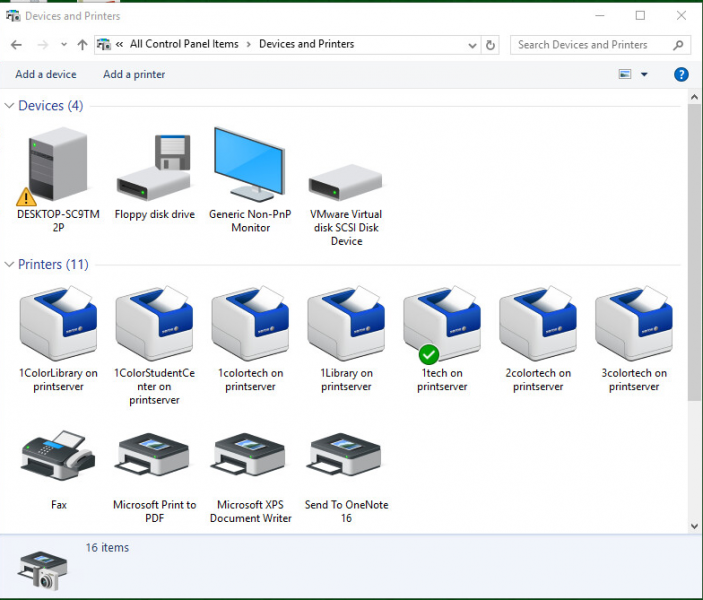Select the default 1tech on printserver printer
The height and width of the screenshot is (600, 703).
pos(442,323)
